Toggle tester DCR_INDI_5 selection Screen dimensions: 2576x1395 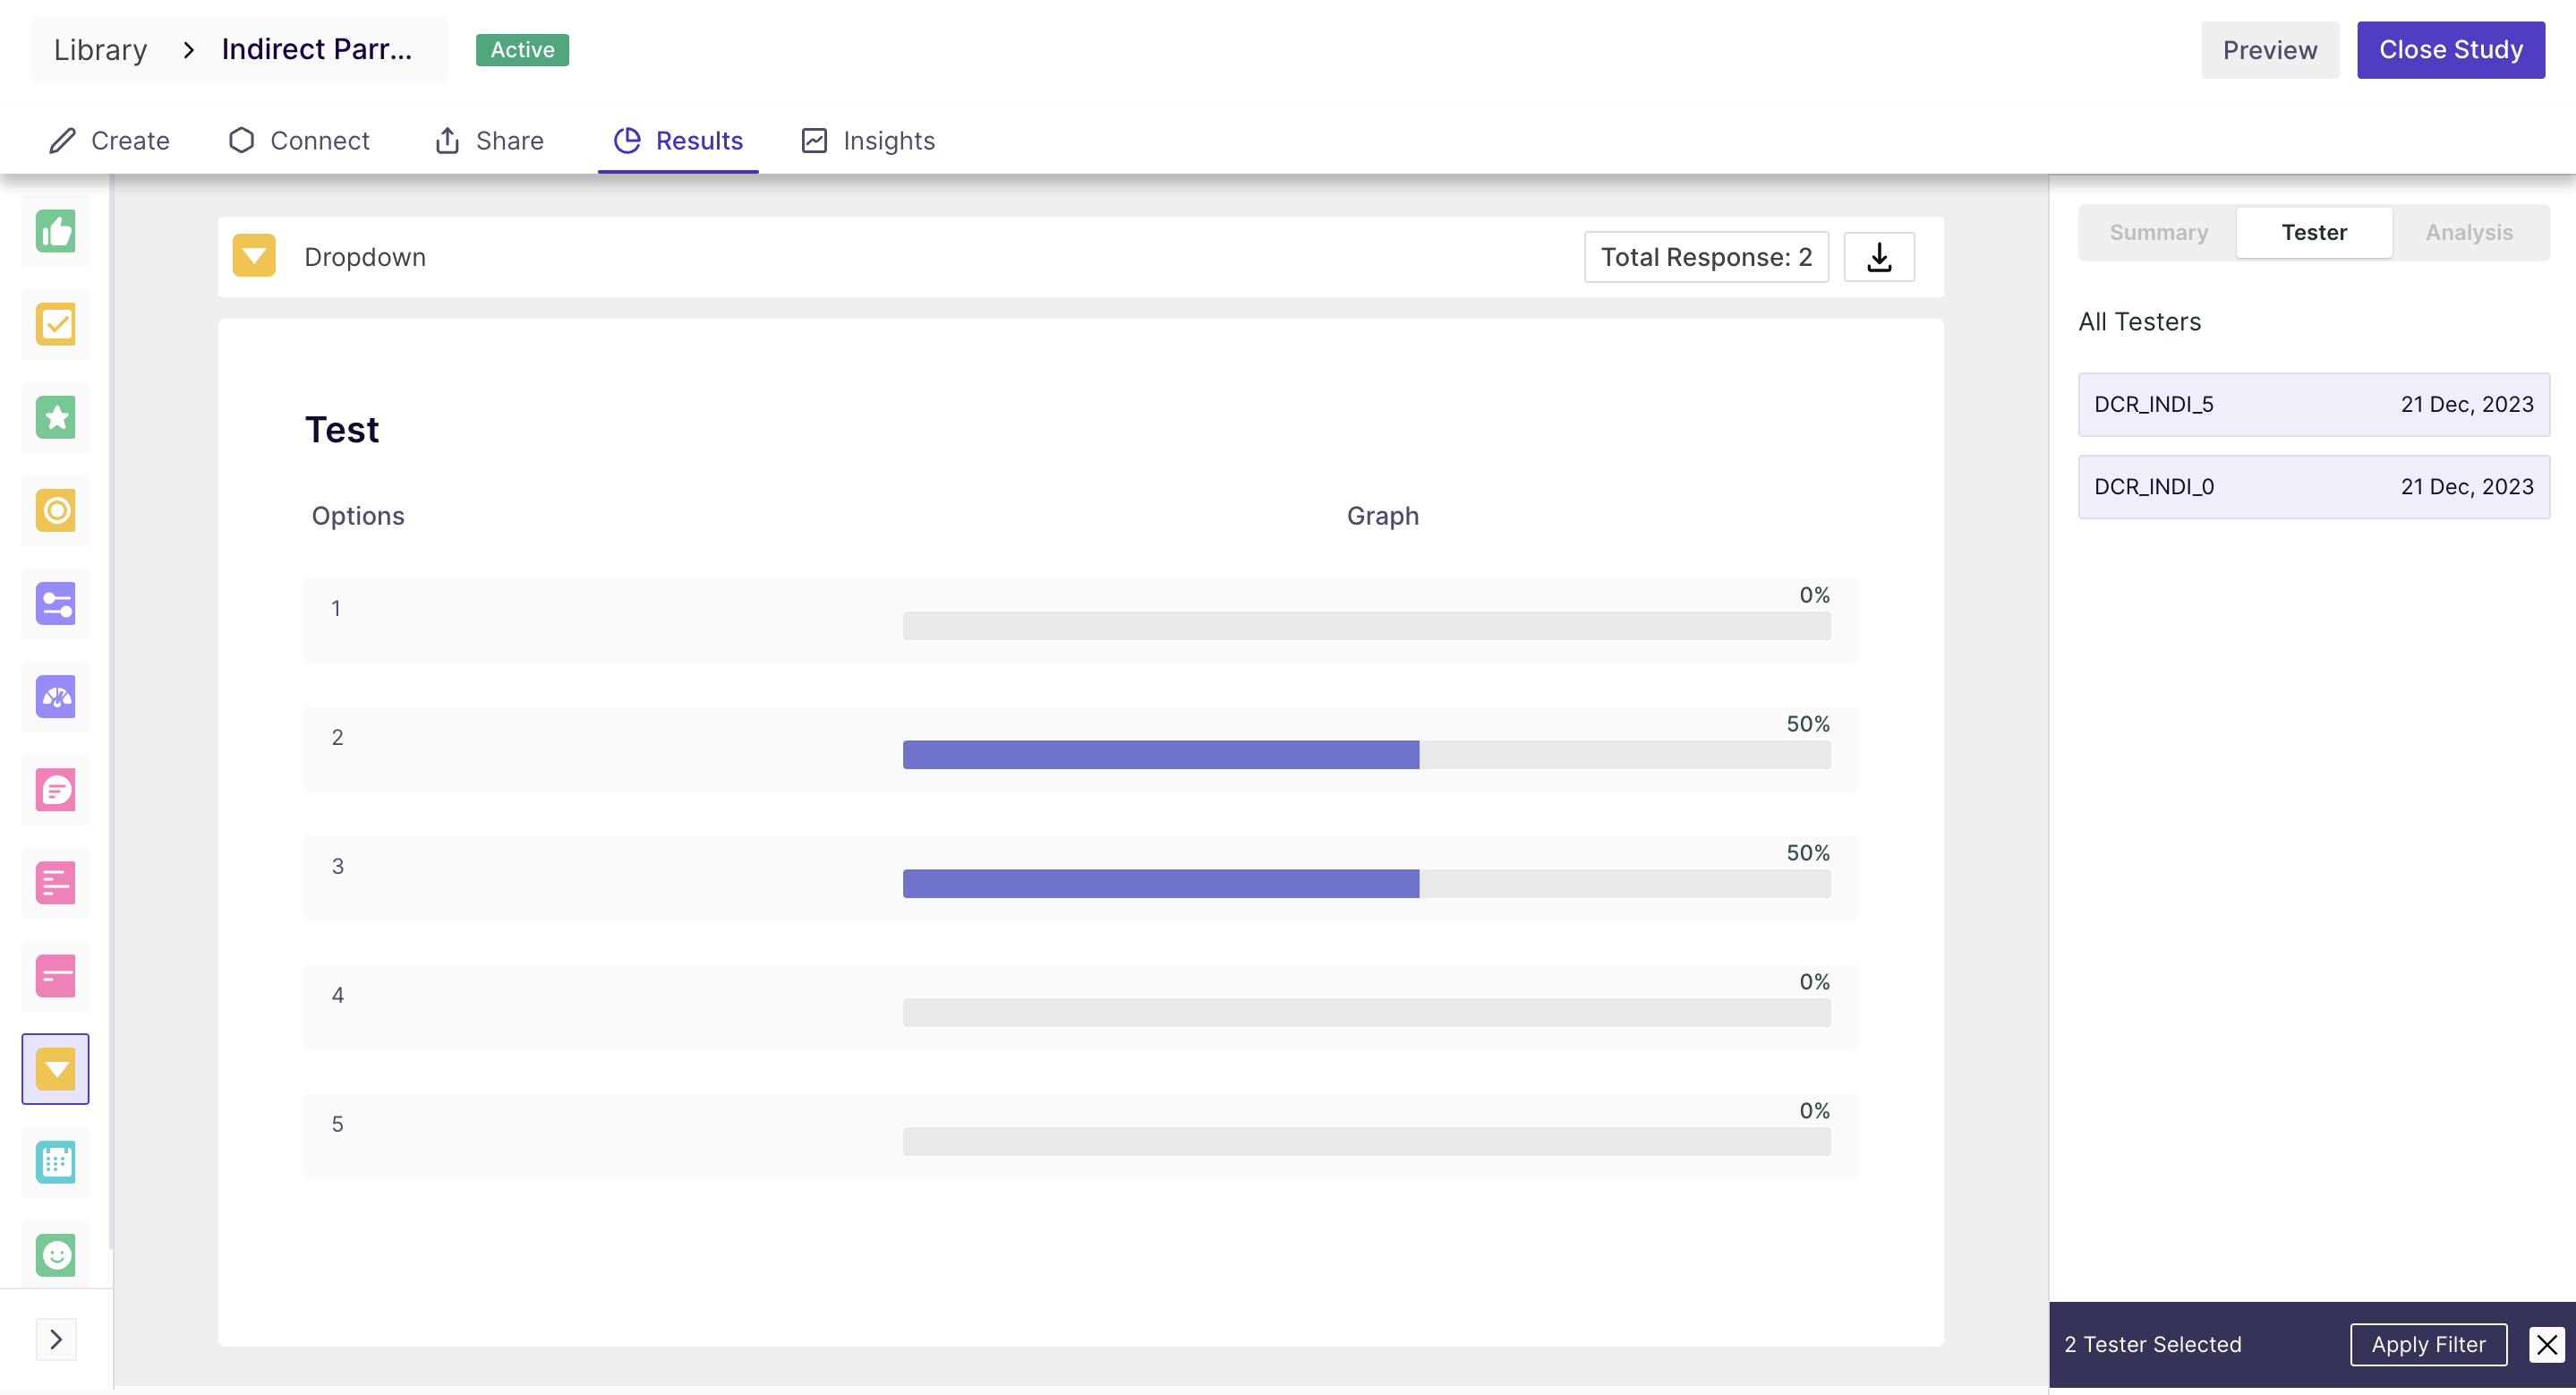coord(2313,404)
